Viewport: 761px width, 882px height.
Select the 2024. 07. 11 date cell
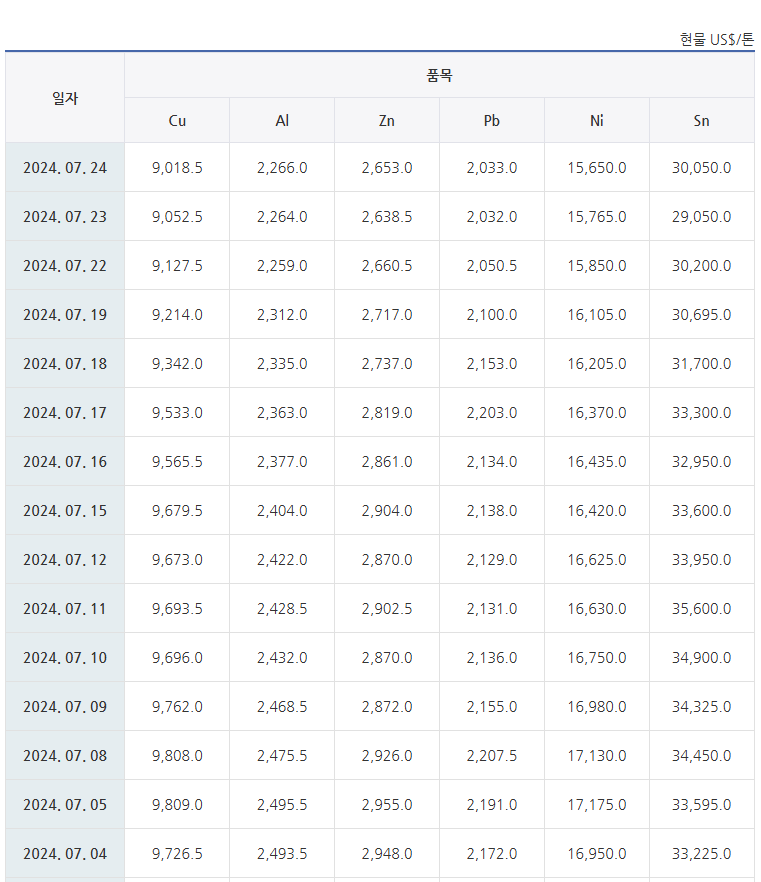[65, 609]
